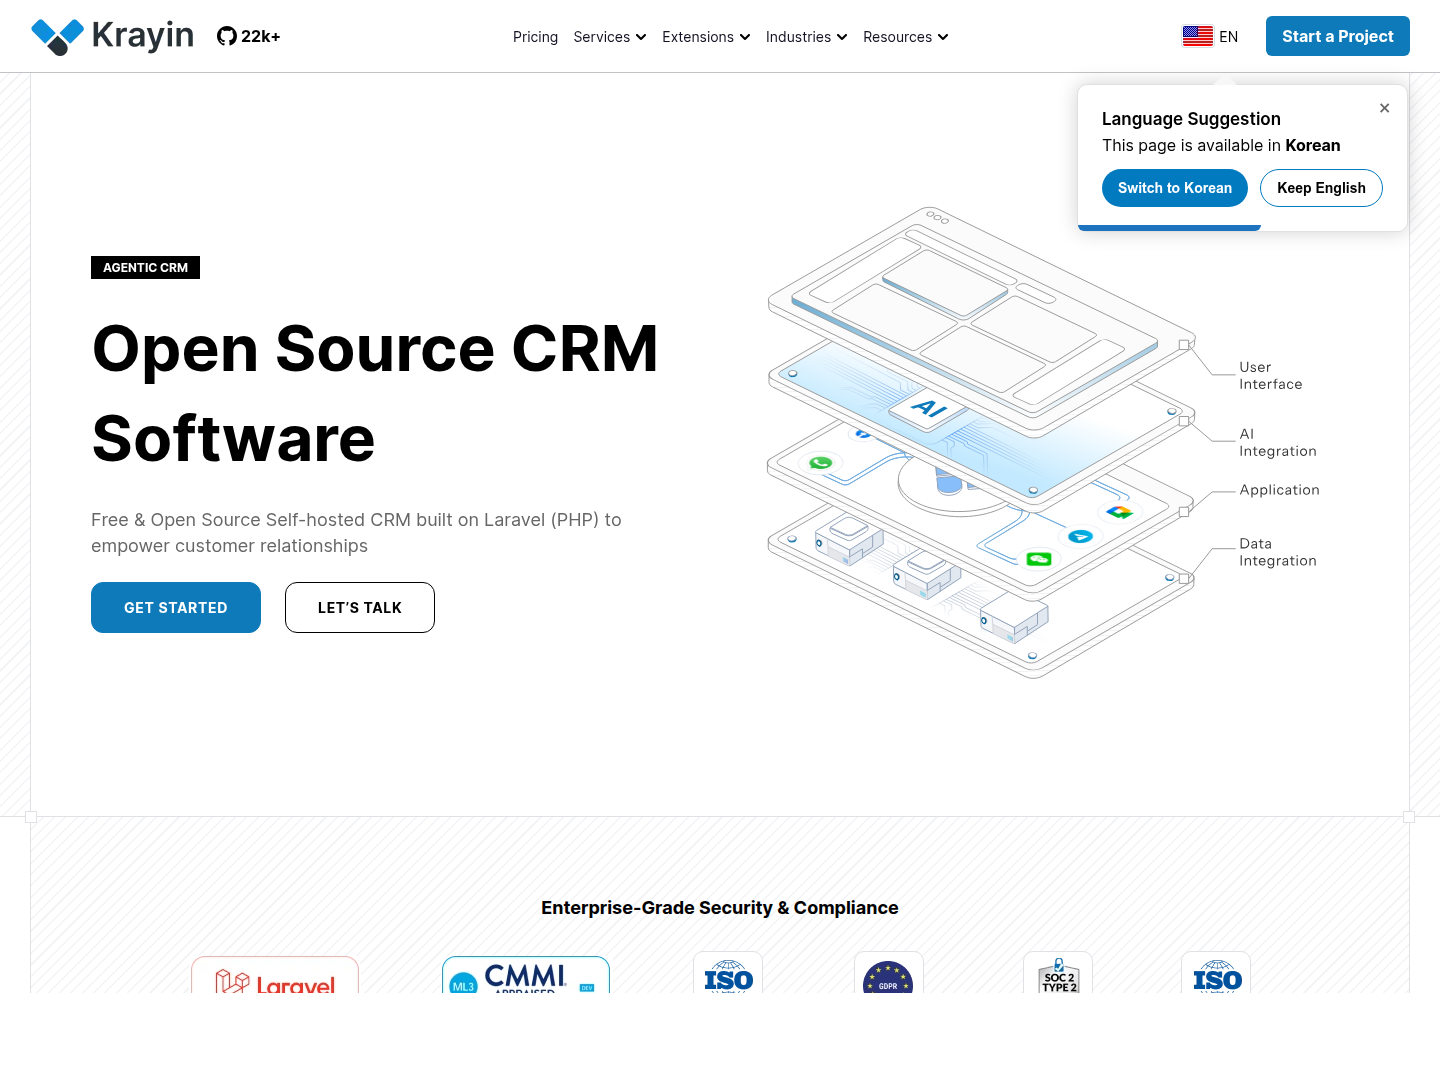Click the Start a Project button
The width and height of the screenshot is (1440, 1080).
[1338, 36]
